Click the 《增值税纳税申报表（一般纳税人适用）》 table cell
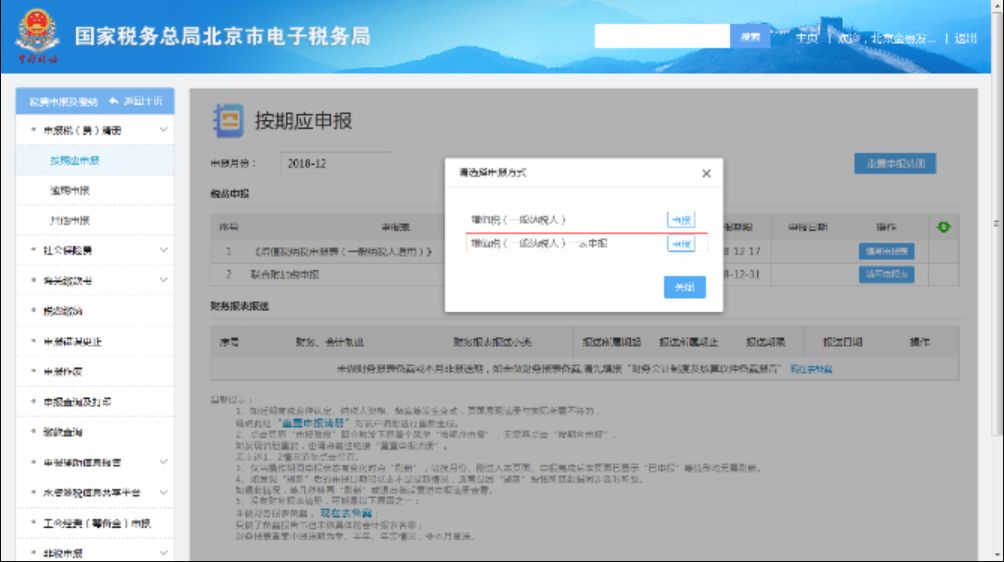The height and width of the screenshot is (562, 1004). click(343, 251)
